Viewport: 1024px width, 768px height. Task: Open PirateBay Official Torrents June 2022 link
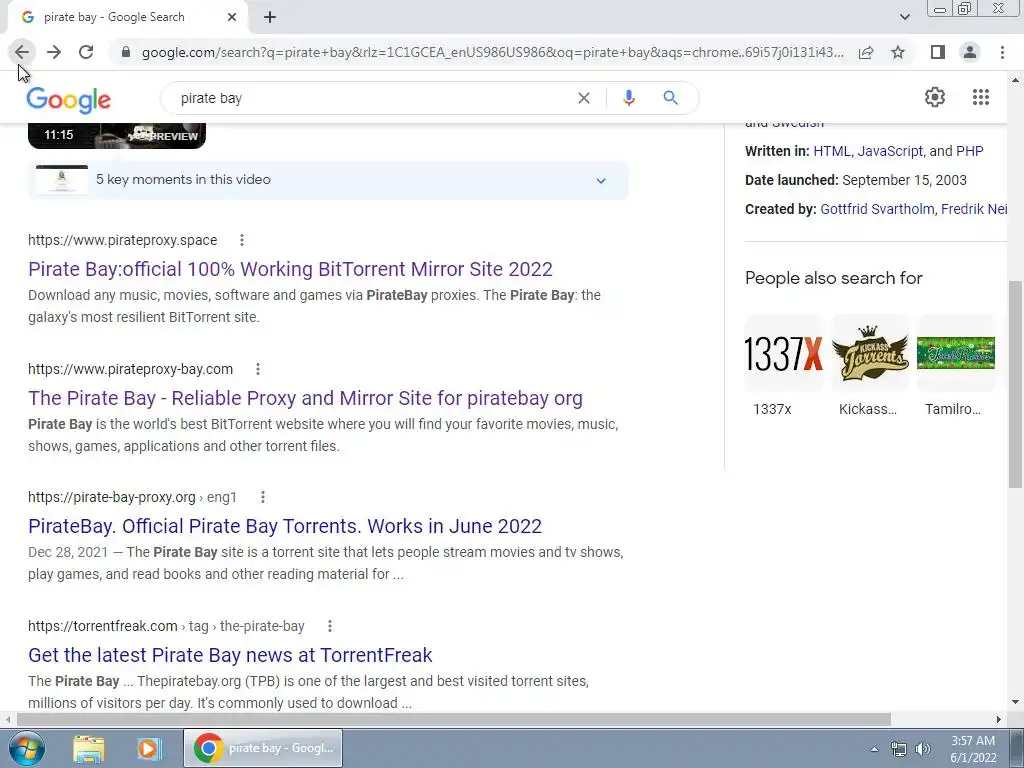285,526
